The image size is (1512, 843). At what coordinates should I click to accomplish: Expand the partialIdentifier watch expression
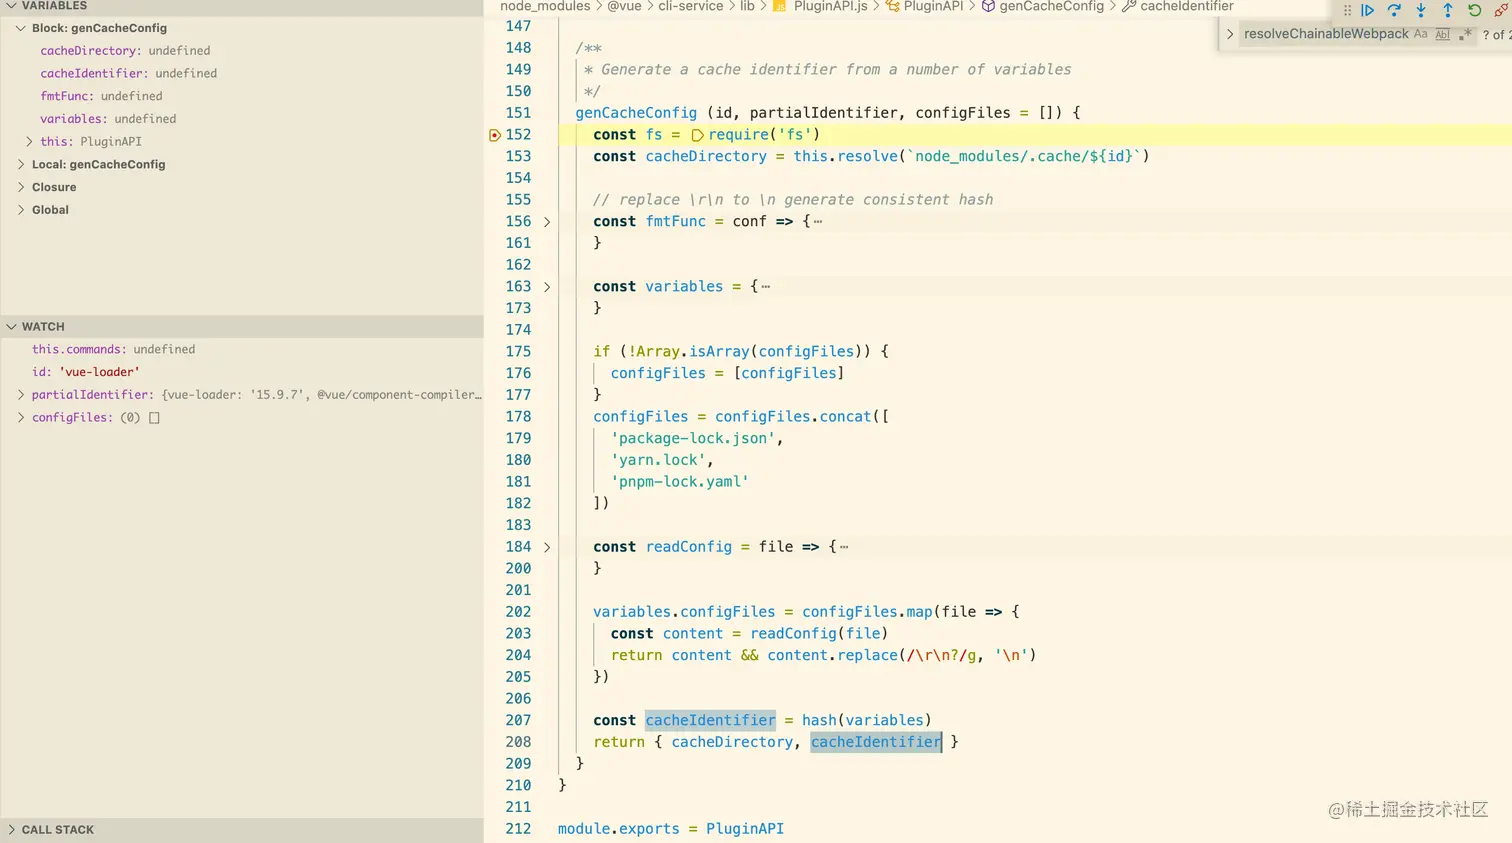click(x=21, y=395)
